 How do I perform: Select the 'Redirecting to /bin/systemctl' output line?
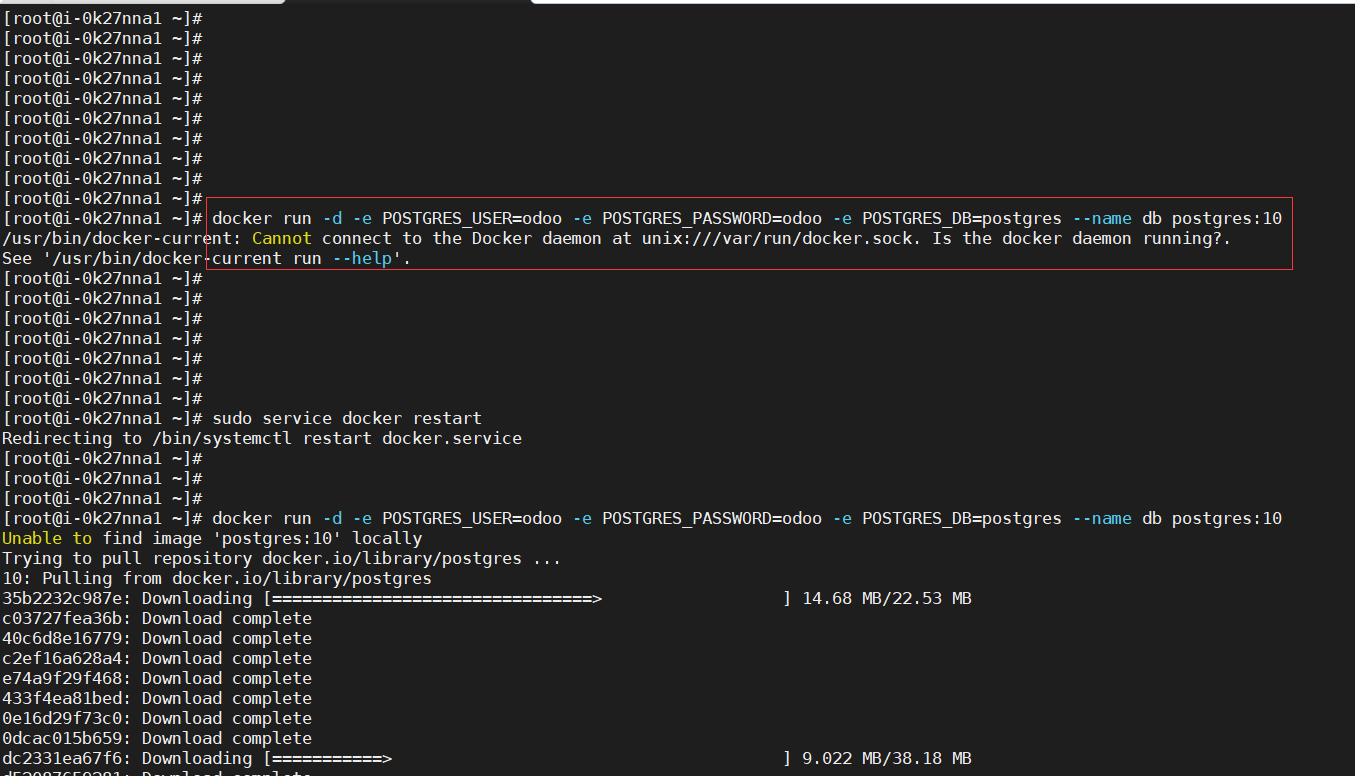260,438
